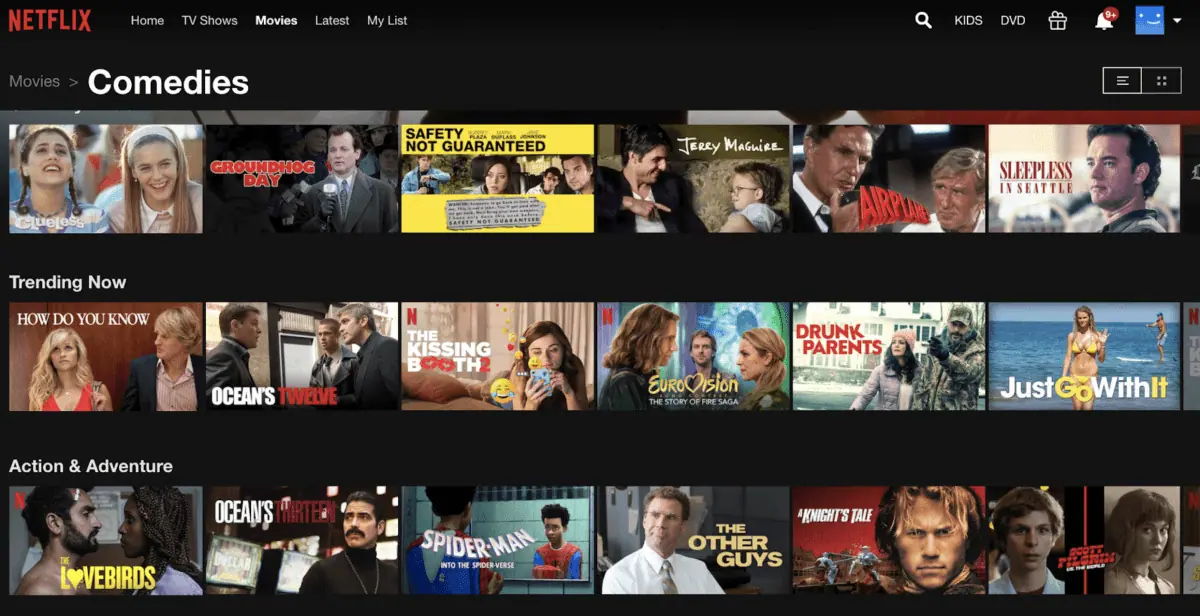
Task: Open the profile avatar menu
Action: [1150, 20]
